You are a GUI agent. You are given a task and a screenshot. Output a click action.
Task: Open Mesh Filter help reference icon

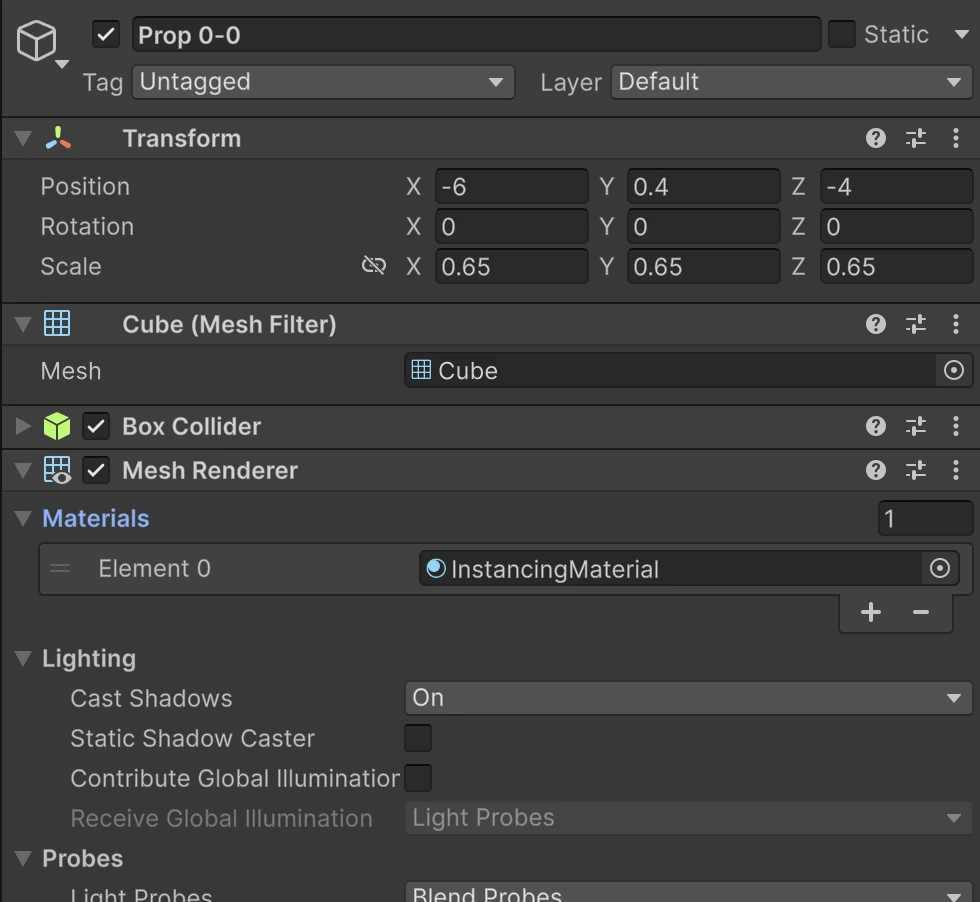(x=876, y=324)
